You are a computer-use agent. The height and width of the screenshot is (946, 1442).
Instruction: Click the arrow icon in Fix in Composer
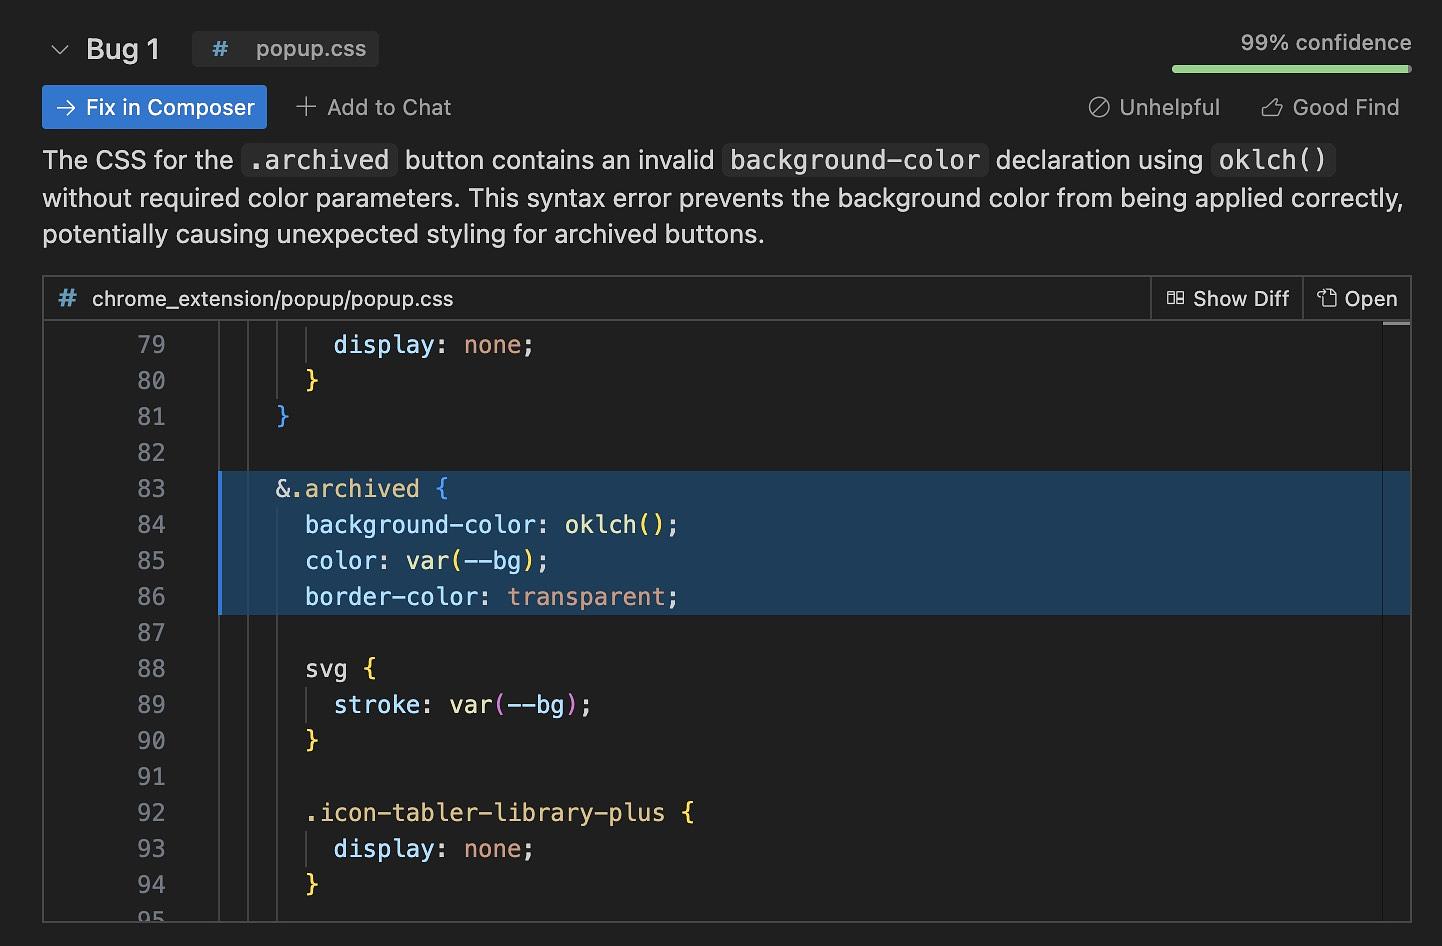(x=66, y=108)
